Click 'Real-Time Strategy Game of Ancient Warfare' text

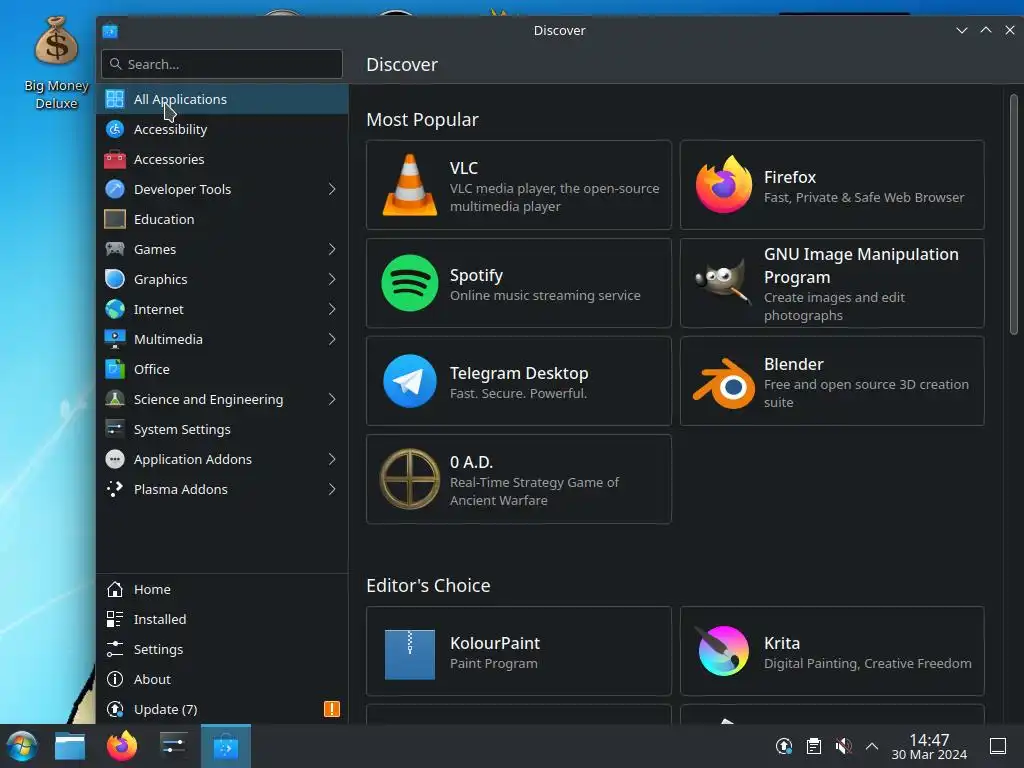click(534, 491)
